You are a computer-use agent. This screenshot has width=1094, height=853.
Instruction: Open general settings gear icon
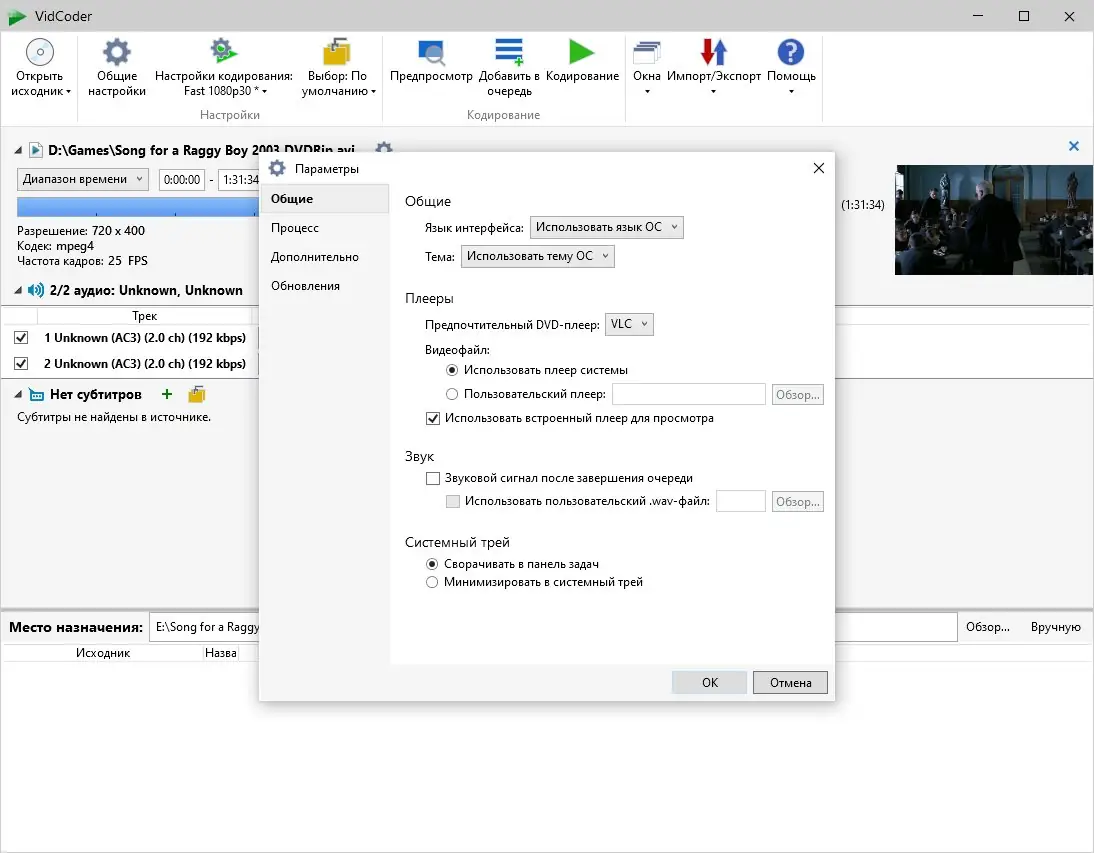[117, 52]
